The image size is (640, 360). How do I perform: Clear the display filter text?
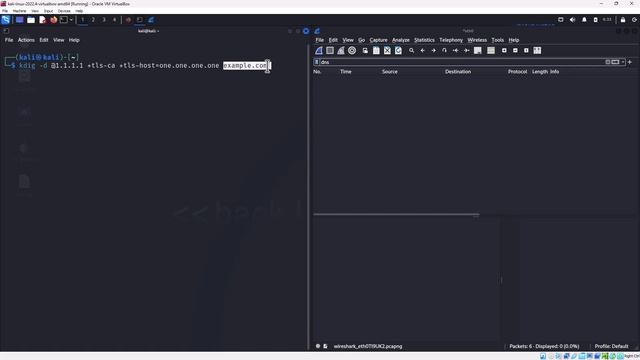pos(608,62)
